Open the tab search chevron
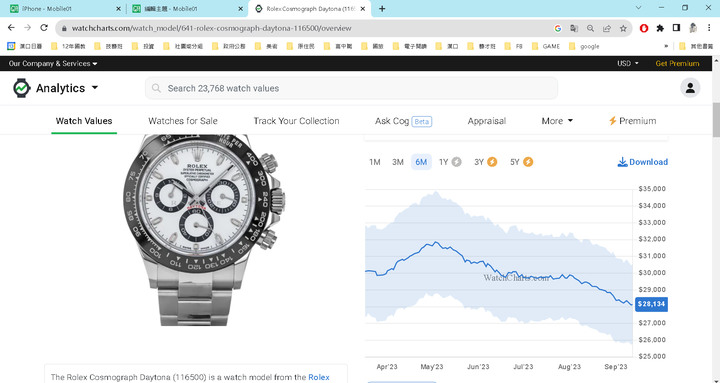 (638, 8)
